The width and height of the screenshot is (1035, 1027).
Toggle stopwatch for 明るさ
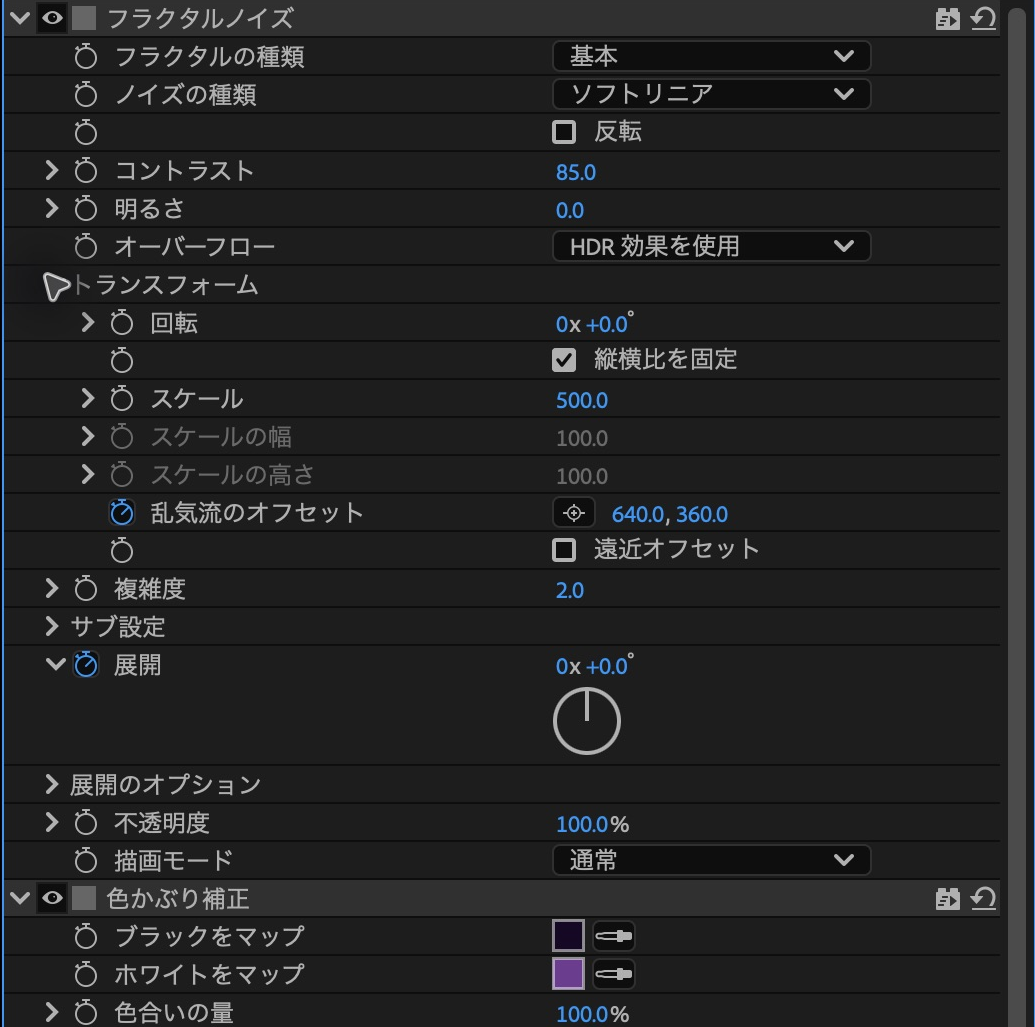[x=85, y=209]
